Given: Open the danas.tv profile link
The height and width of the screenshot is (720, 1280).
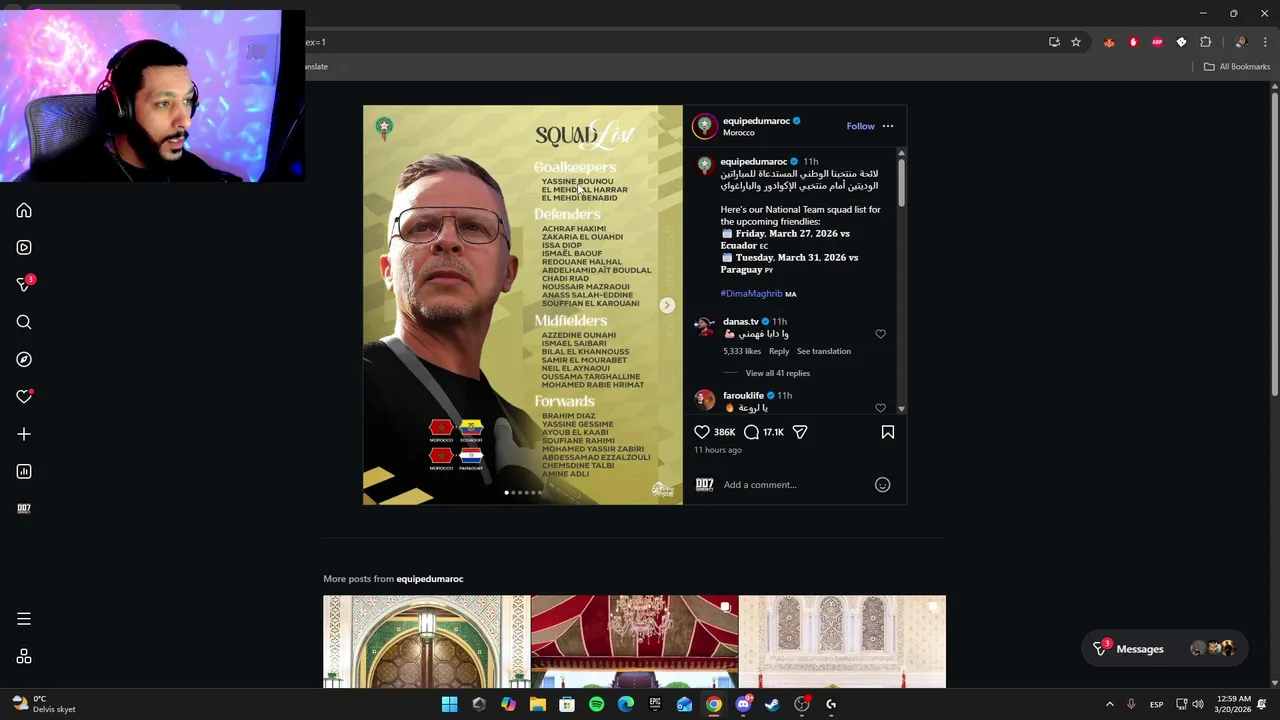Looking at the screenshot, I should tap(740, 322).
